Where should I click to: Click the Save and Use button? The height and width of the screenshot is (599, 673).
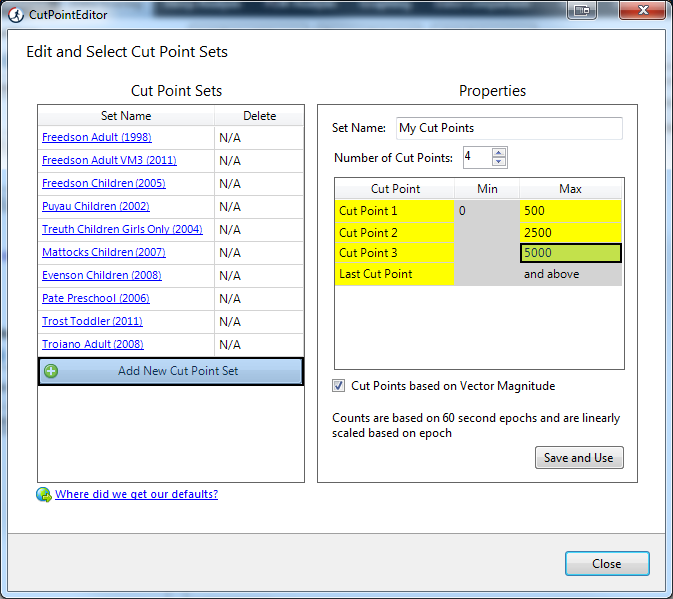pyautogui.click(x=579, y=458)
